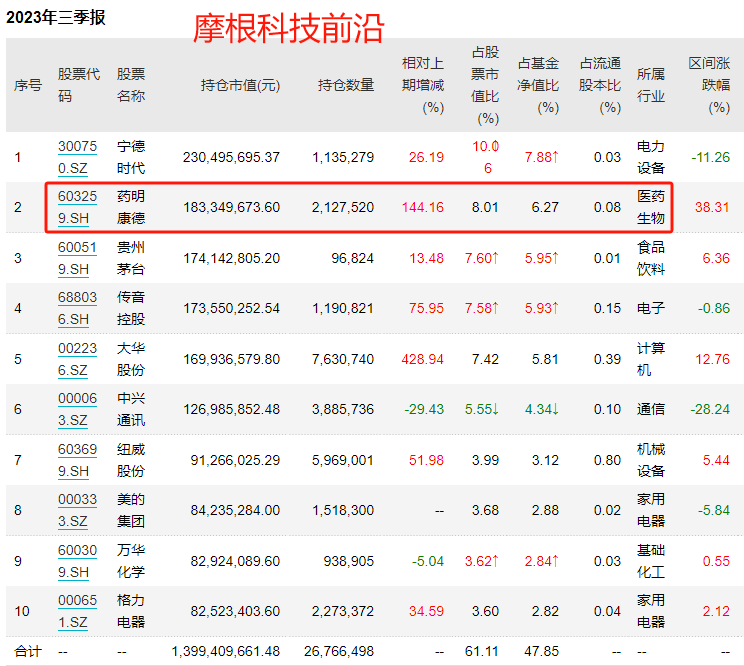
Task: Open stock code link 300750.SZ
Action: click(x=77, y=157)
